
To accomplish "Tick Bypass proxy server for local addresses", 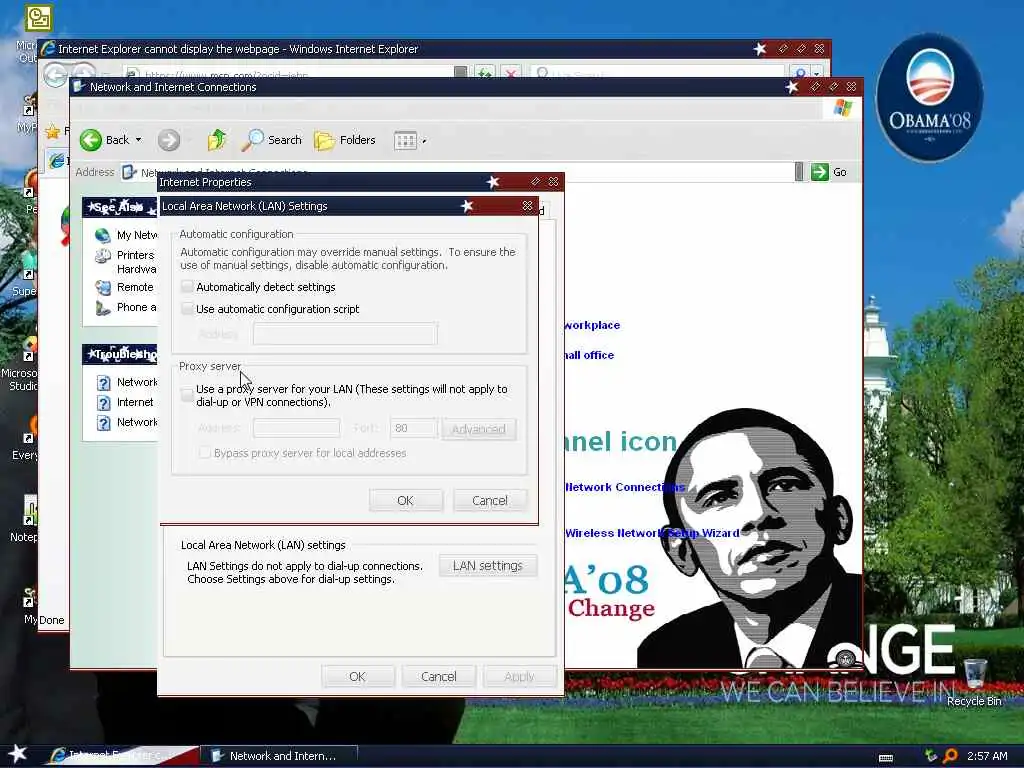I will coord(204,453).
